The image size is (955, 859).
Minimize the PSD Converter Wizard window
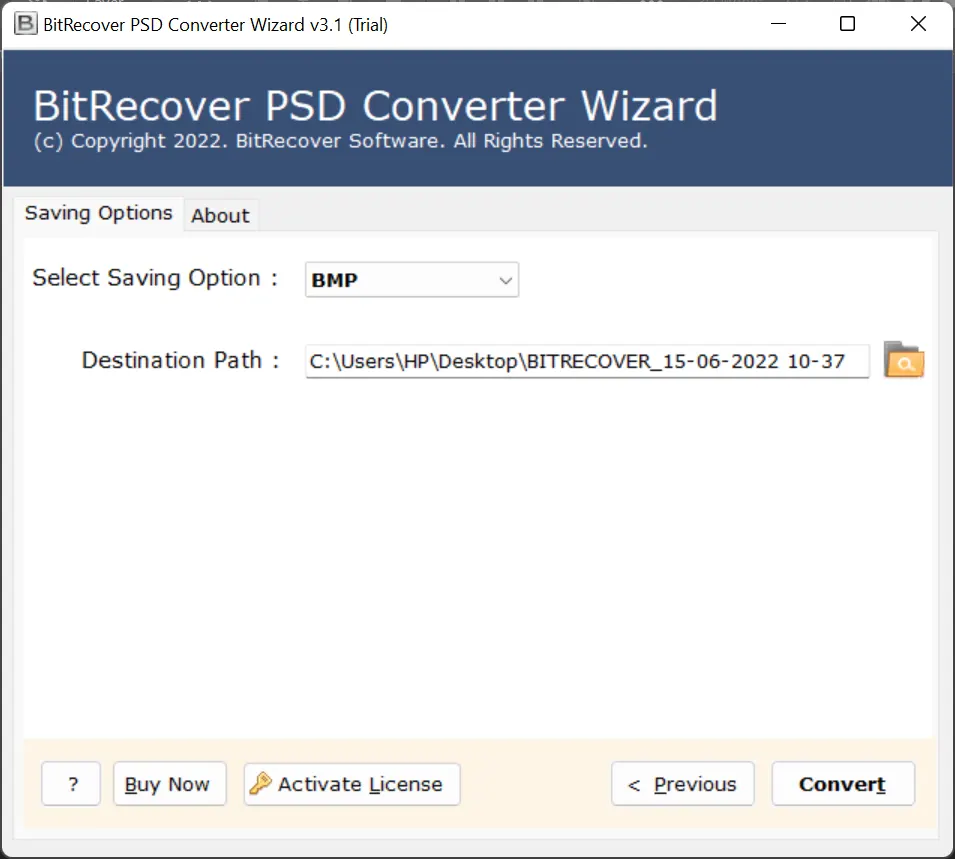coord(777,22)
